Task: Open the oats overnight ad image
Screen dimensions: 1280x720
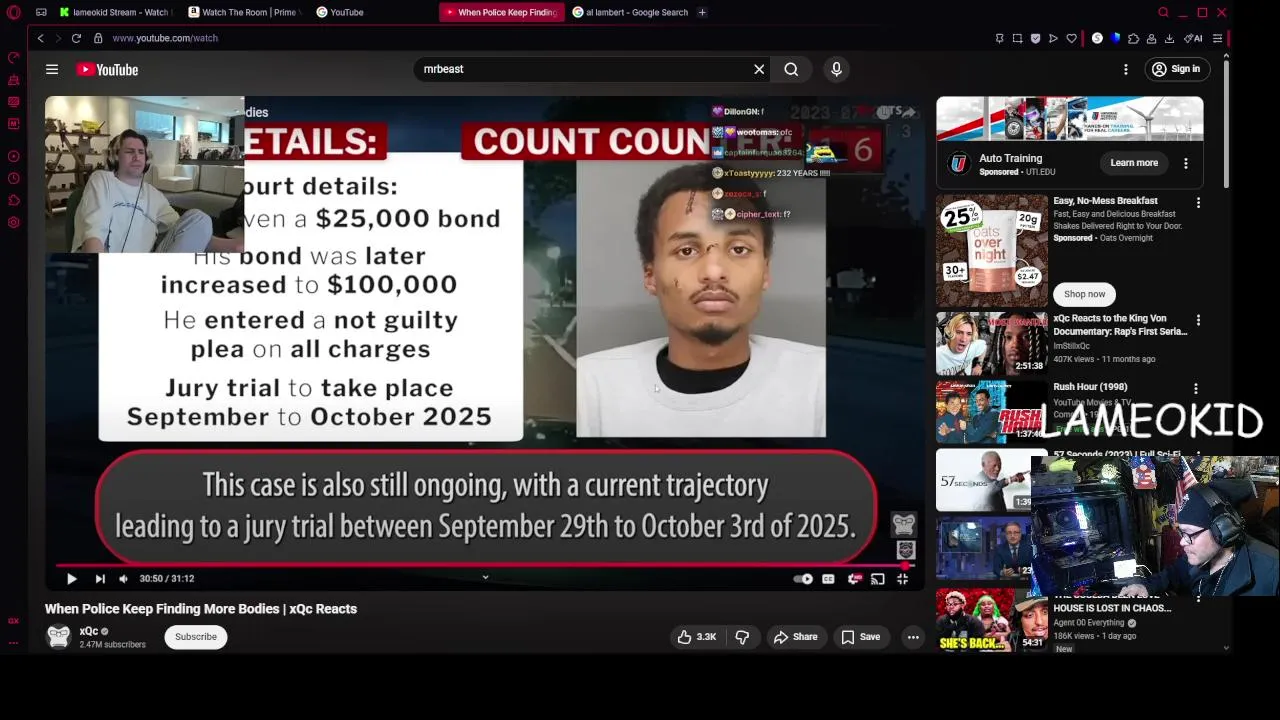Action: (991, 250)
